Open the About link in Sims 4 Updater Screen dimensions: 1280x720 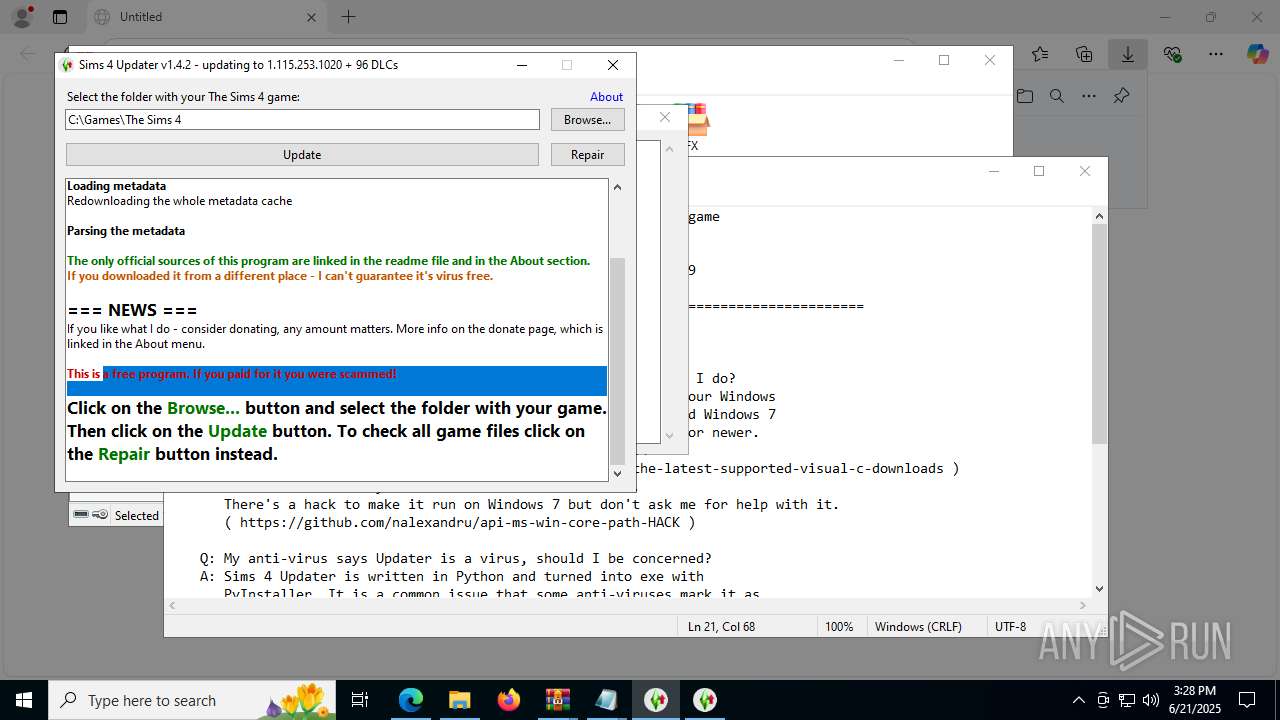[606, 97]
